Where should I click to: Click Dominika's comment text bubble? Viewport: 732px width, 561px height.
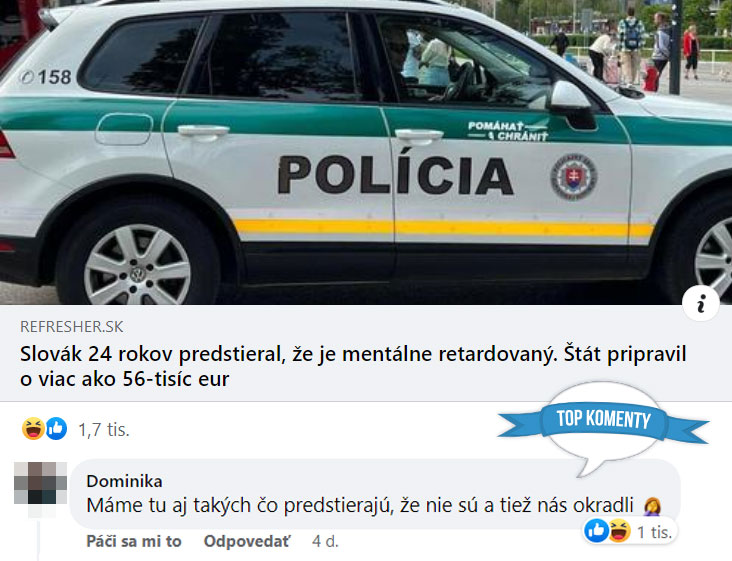point(375,494)
